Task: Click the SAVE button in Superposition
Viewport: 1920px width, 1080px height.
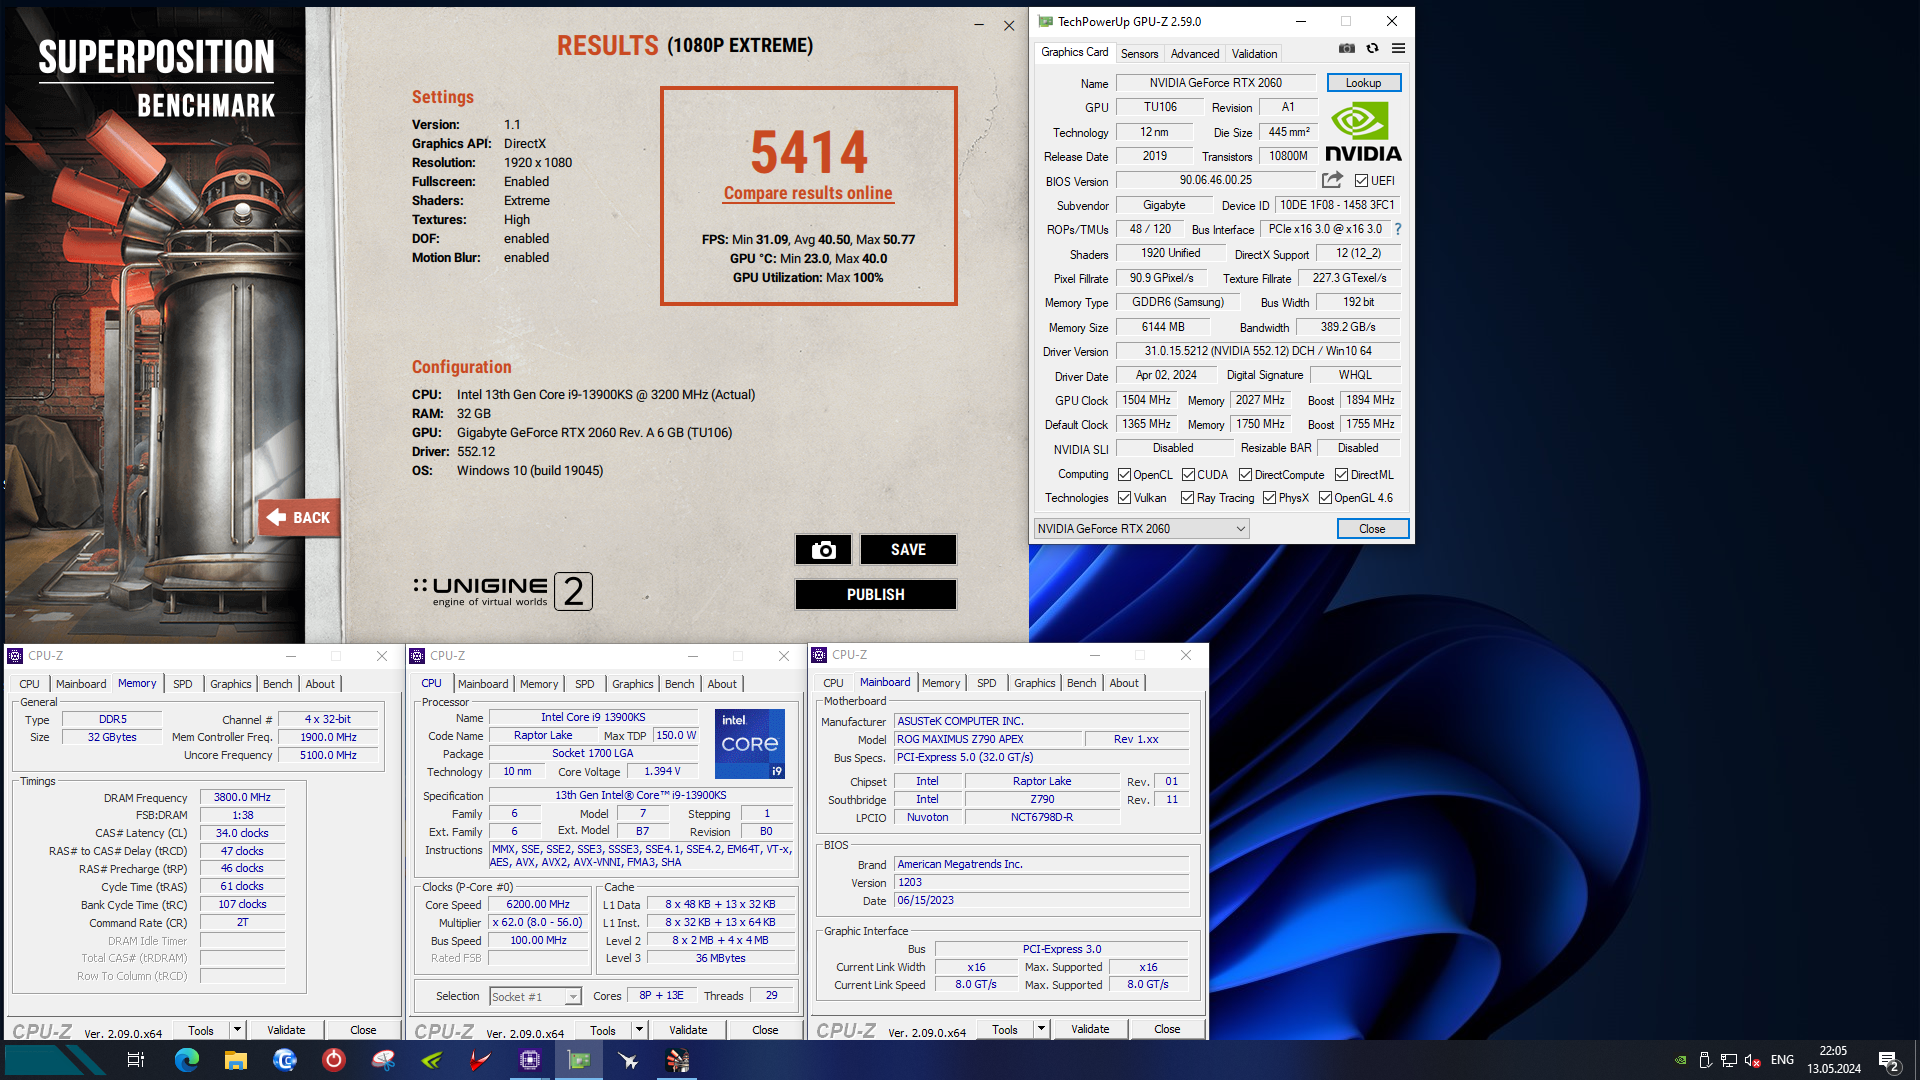Action: point(908,550)
